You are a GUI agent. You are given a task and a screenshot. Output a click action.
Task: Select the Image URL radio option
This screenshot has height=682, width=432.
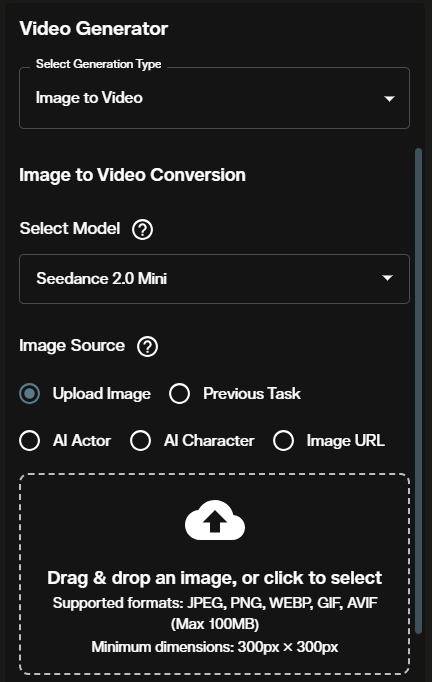pyautogui.click(x=284, y=441)
